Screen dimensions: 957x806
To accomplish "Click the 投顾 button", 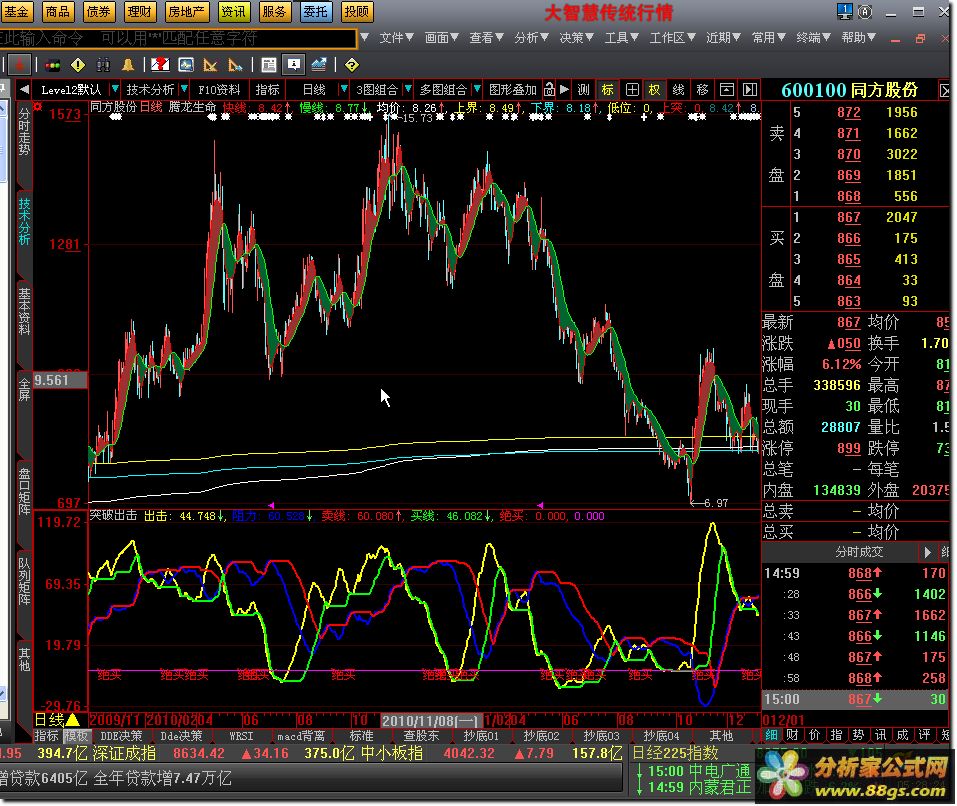I will (356, 12).
